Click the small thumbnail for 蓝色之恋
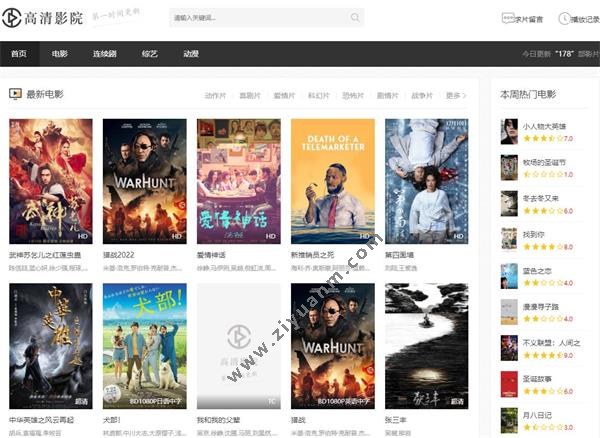Image resolution: width=600 pixels, height=438 pixels. (509, 276)
